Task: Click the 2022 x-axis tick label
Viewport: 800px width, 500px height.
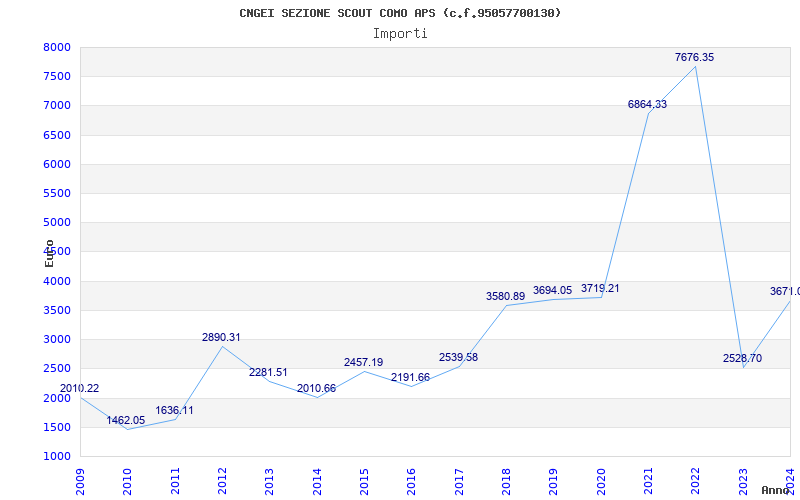Action: 696,481
